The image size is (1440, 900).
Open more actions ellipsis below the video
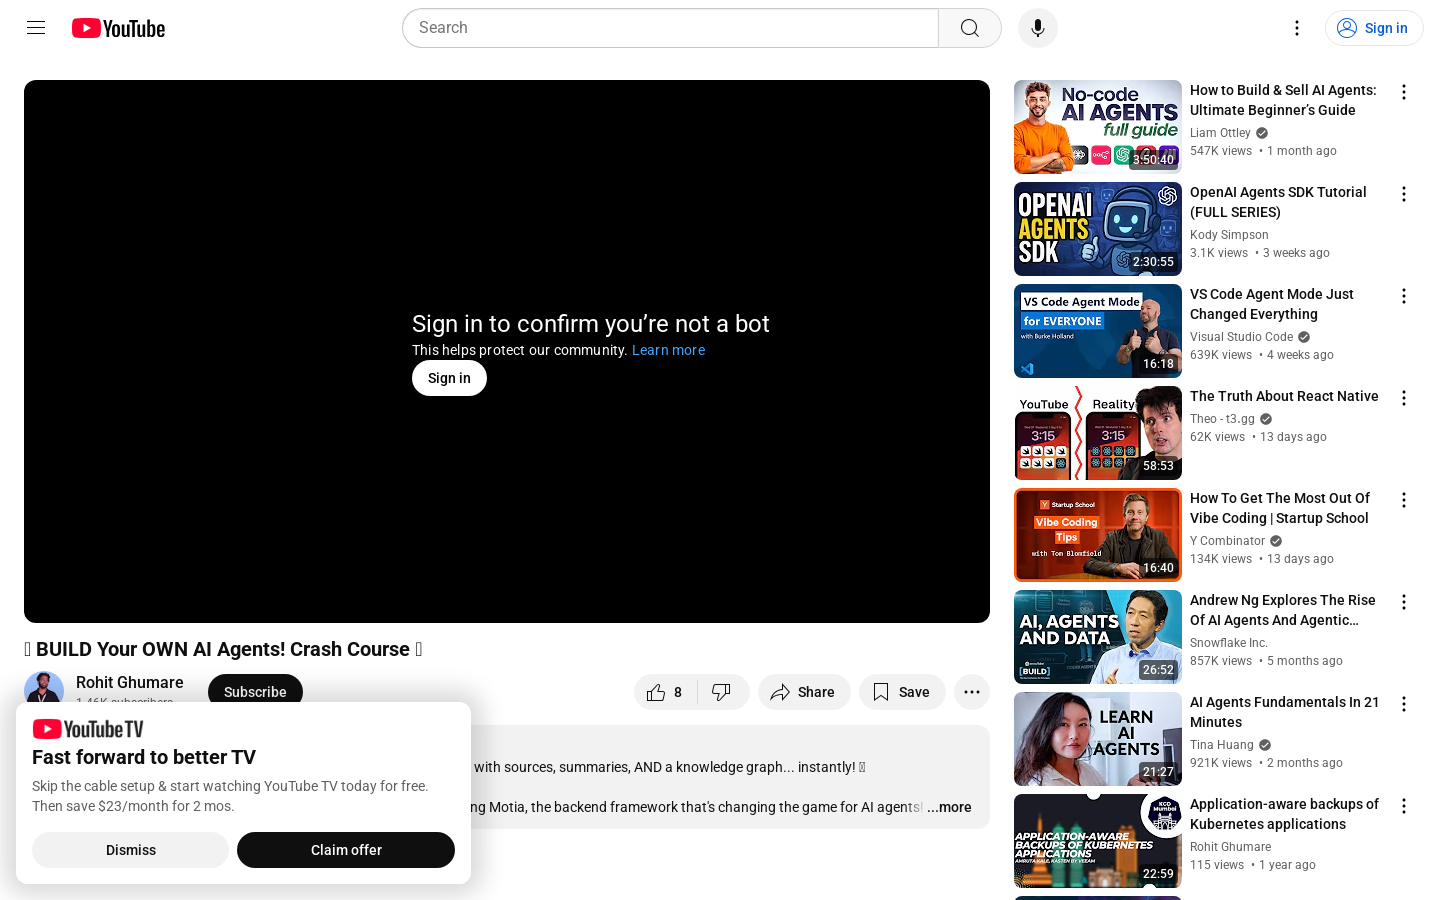point(972,692)
